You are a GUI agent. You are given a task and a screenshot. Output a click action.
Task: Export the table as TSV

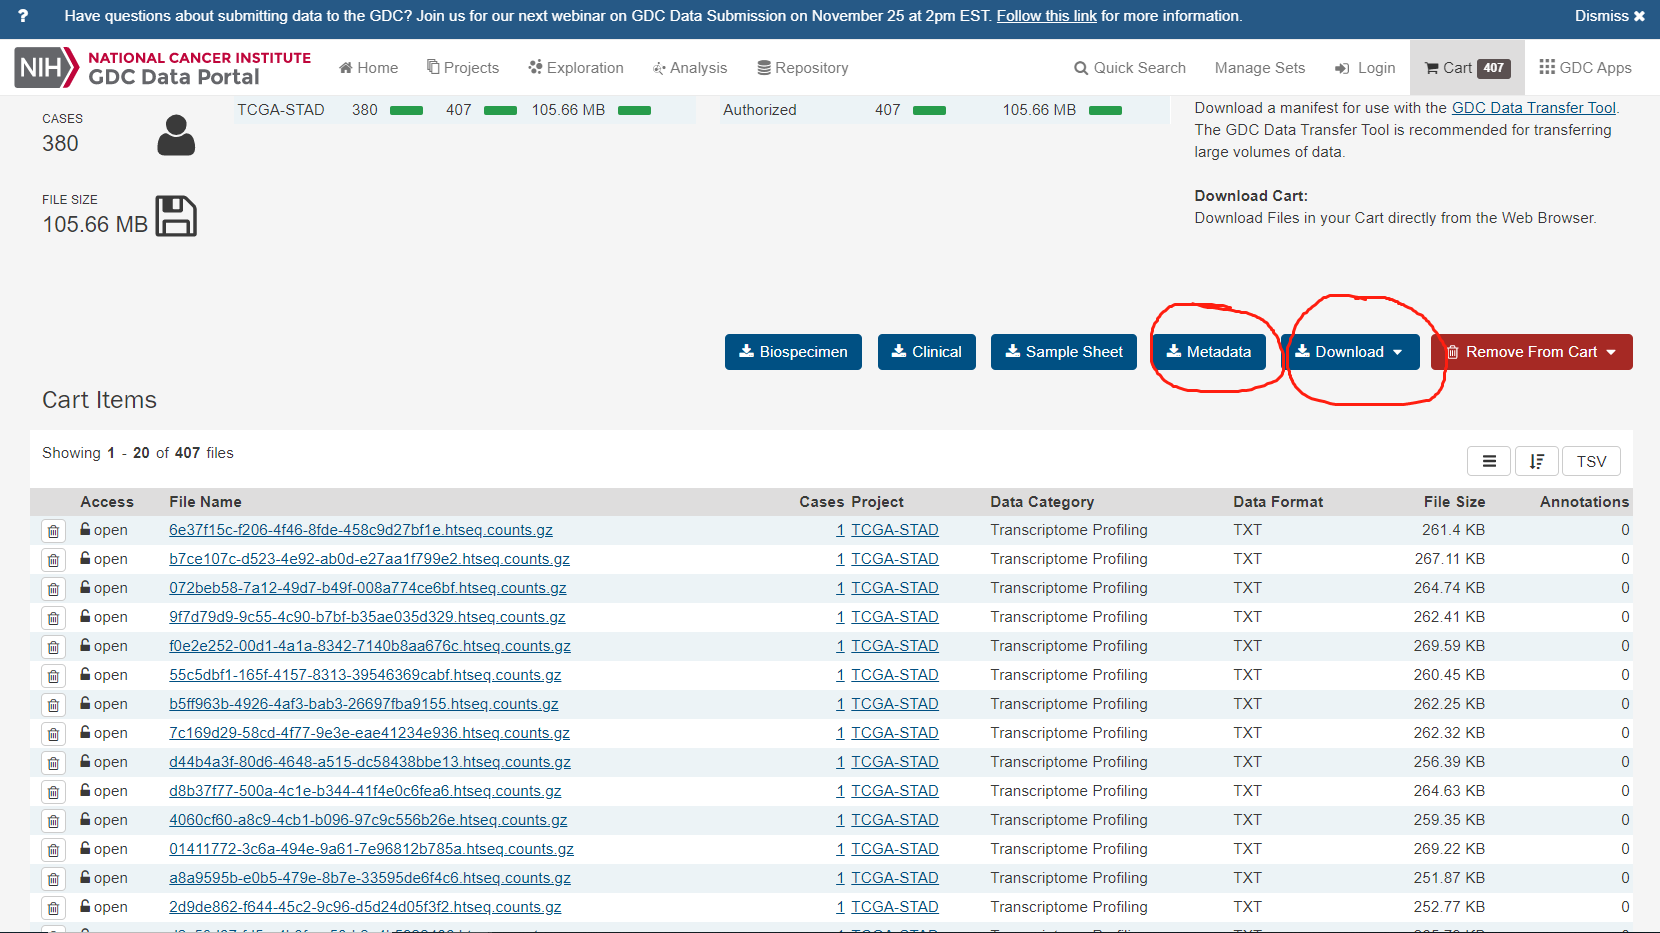point(1591,461)
